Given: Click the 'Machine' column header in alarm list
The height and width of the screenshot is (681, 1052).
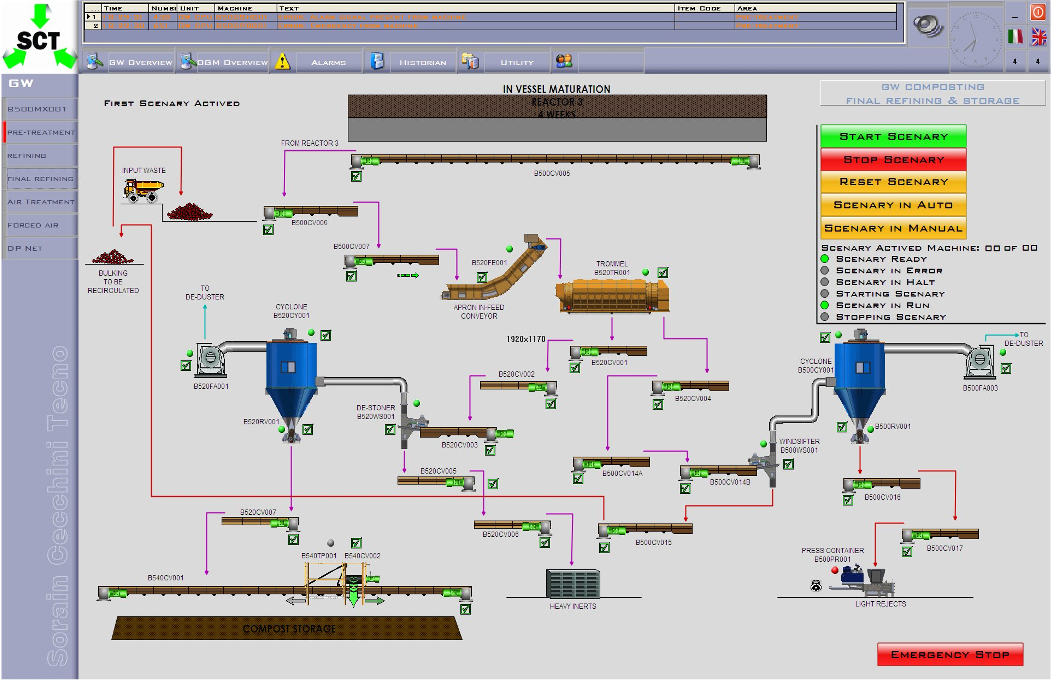Looking at the screenshot, I should tap(246, 8).
